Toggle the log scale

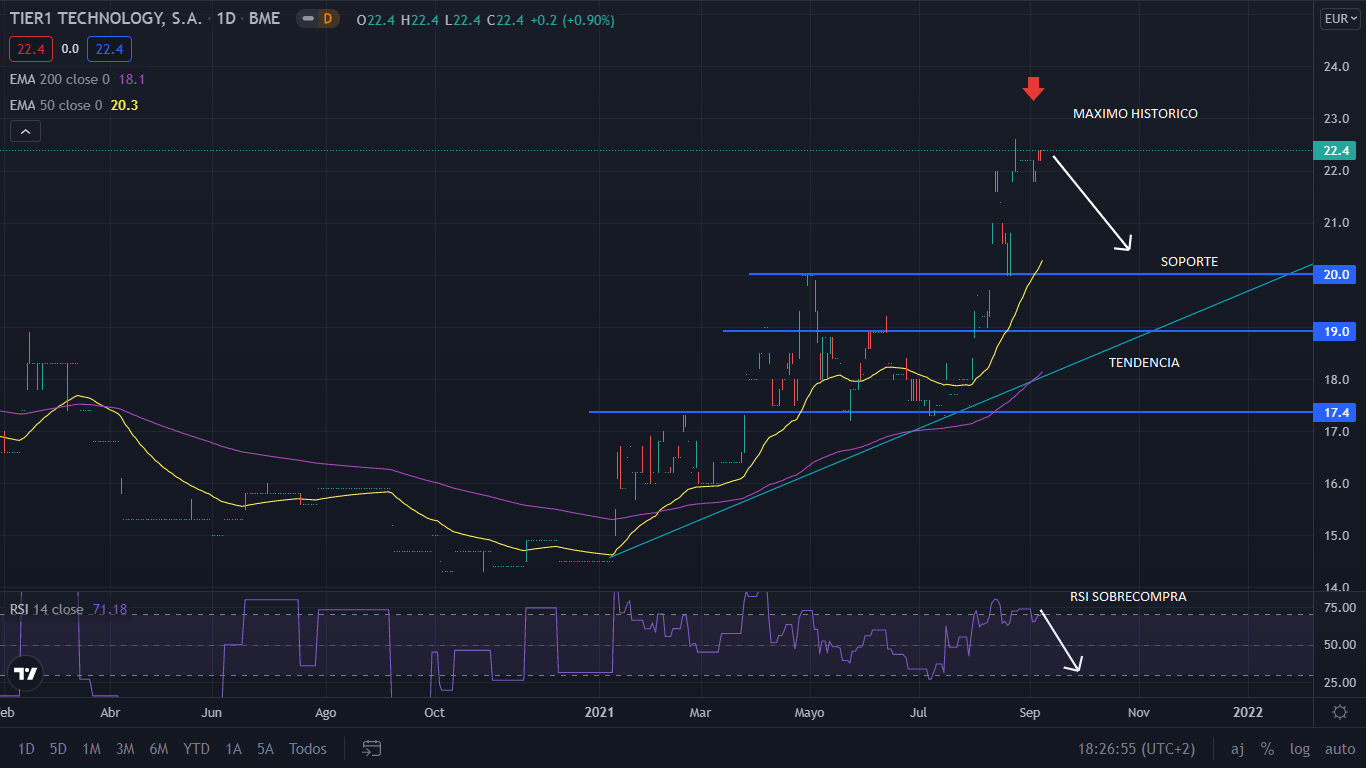click(x=1299, y=748)
